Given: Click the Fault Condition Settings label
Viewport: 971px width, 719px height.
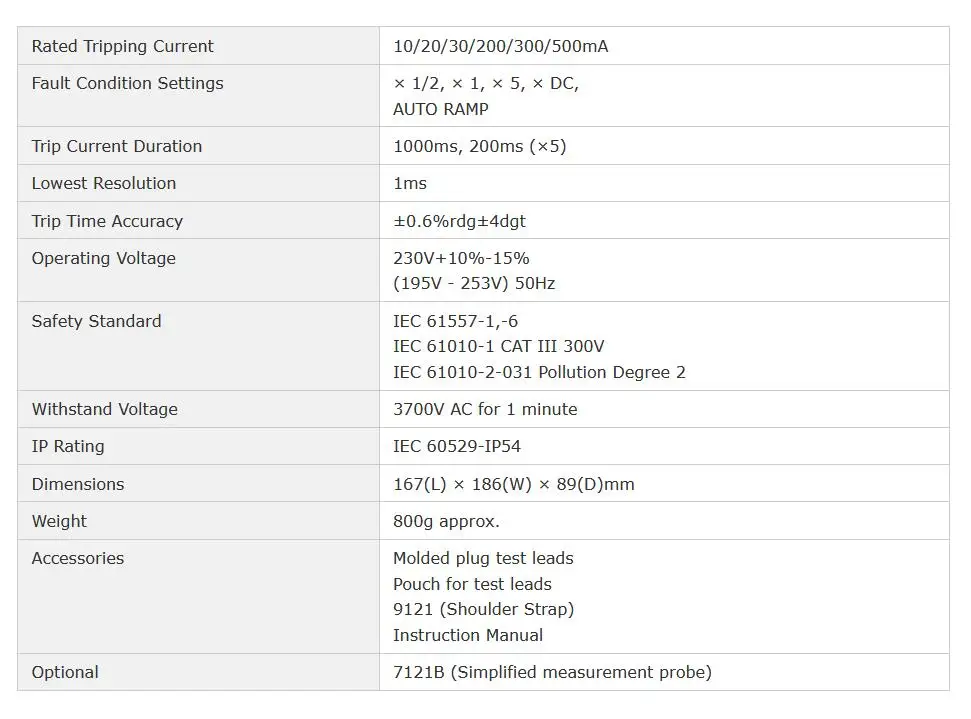Looking at the screenshot, I should coord(128,84).
